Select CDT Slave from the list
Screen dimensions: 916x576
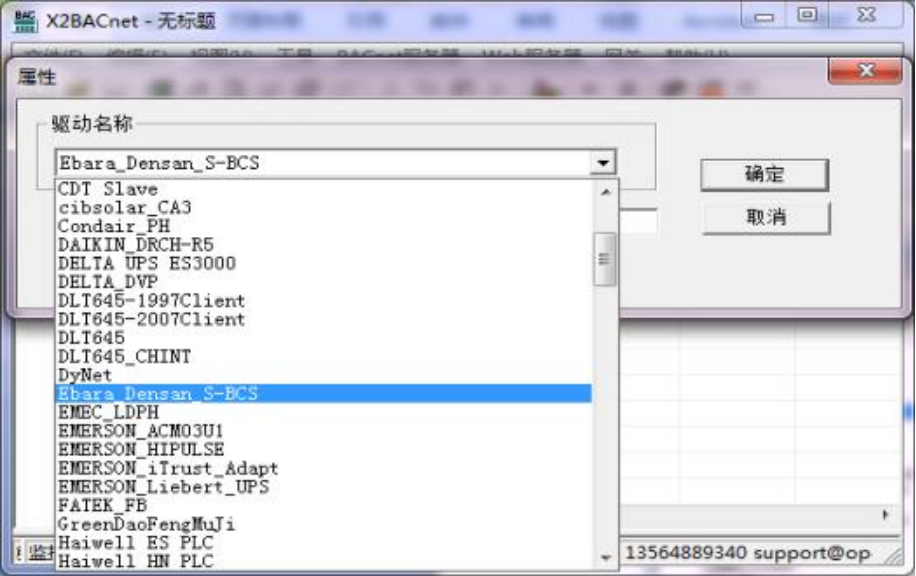324,189
